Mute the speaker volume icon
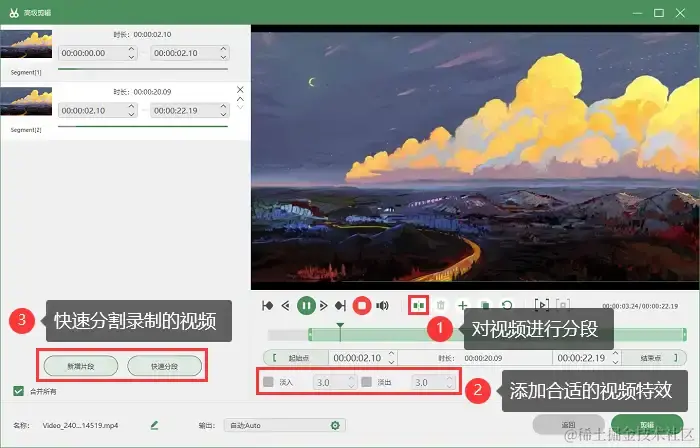The width and height of the screenshot is (700, 448). 382,306
